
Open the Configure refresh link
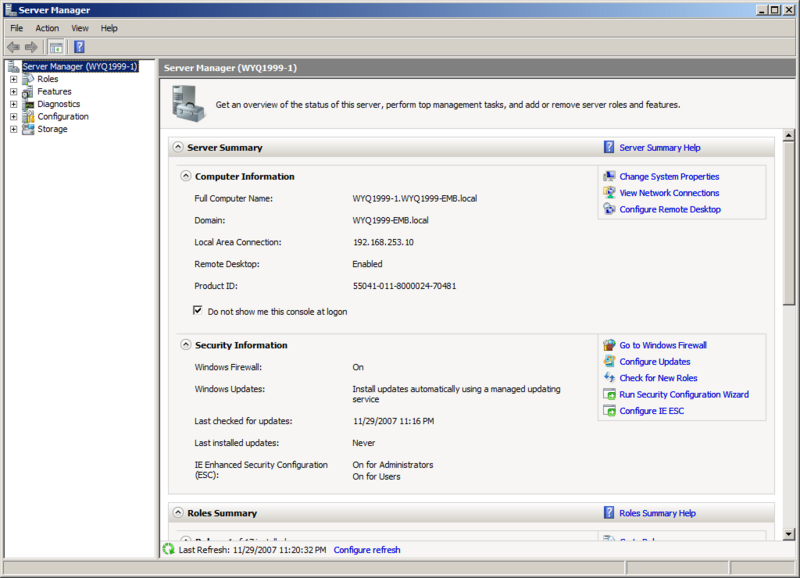tap(366, 549)
